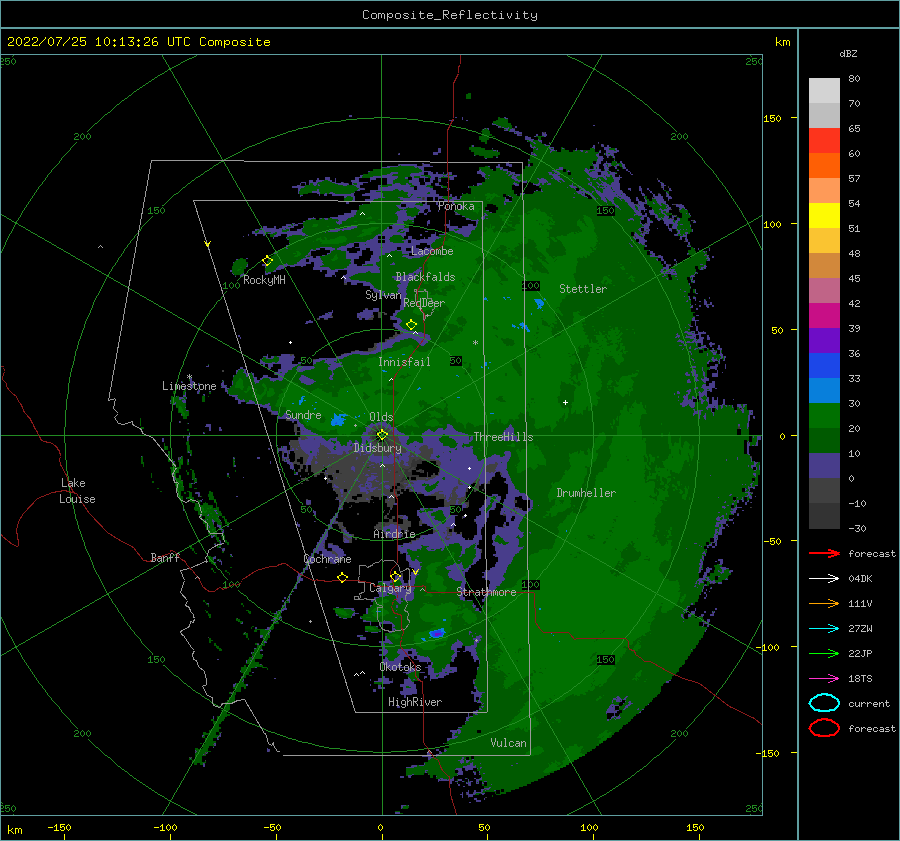Click the purple 36 dBZ color swatch
Screen dimensions: 900x841
click(824, 340)
